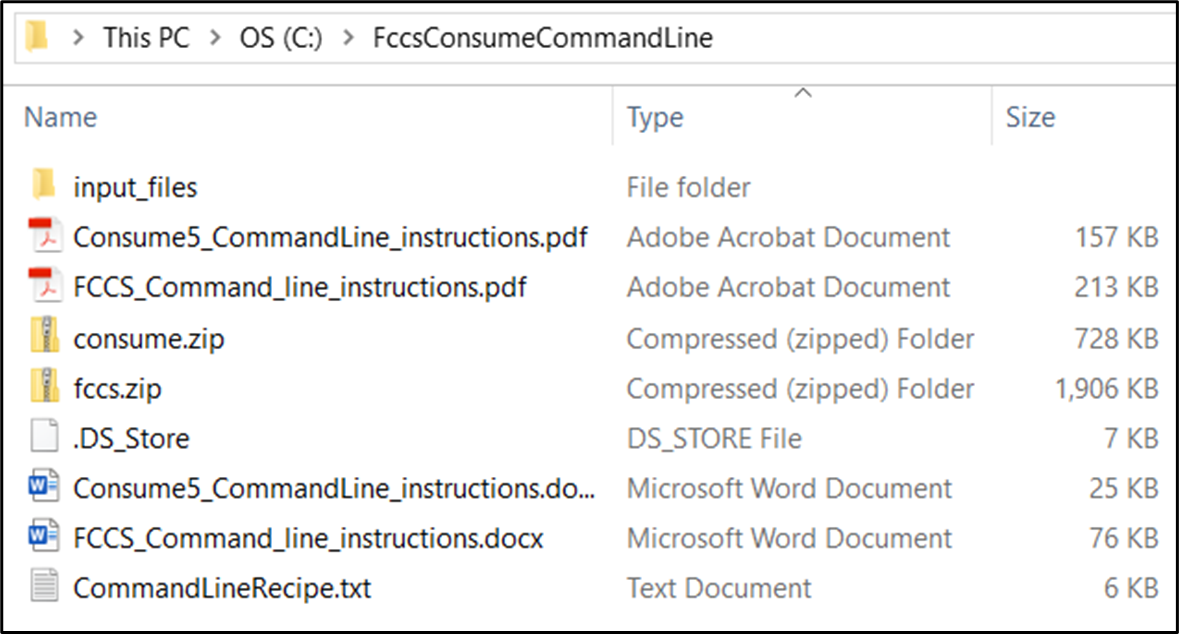Select FCCS_Command_line_instructions.docx file name
Screen dimensions: 1179x634
click(308, 538)
